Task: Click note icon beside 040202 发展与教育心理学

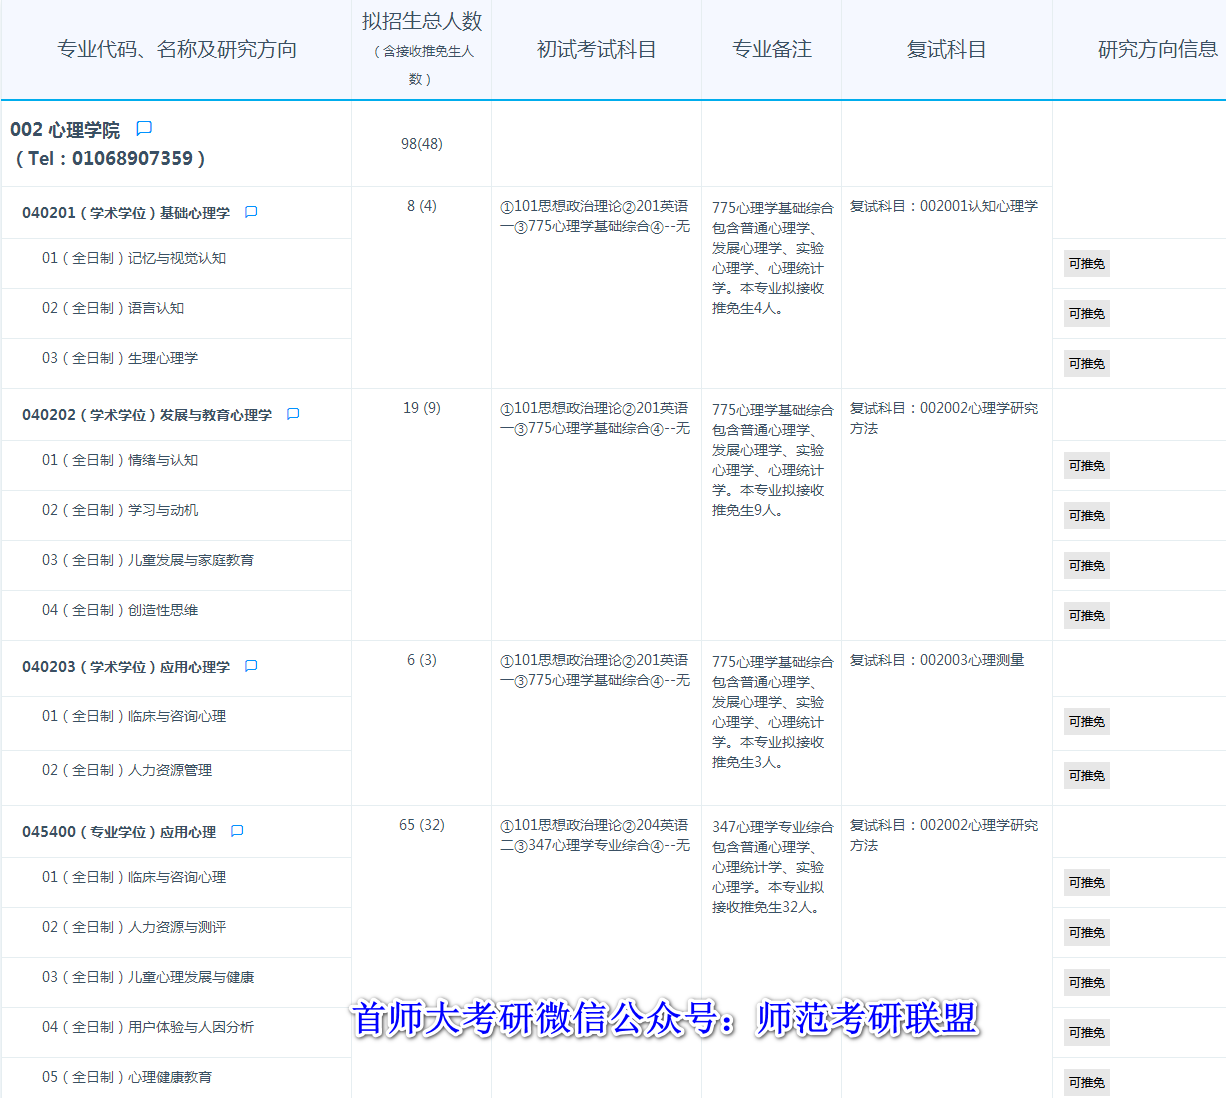Action: 293,414
